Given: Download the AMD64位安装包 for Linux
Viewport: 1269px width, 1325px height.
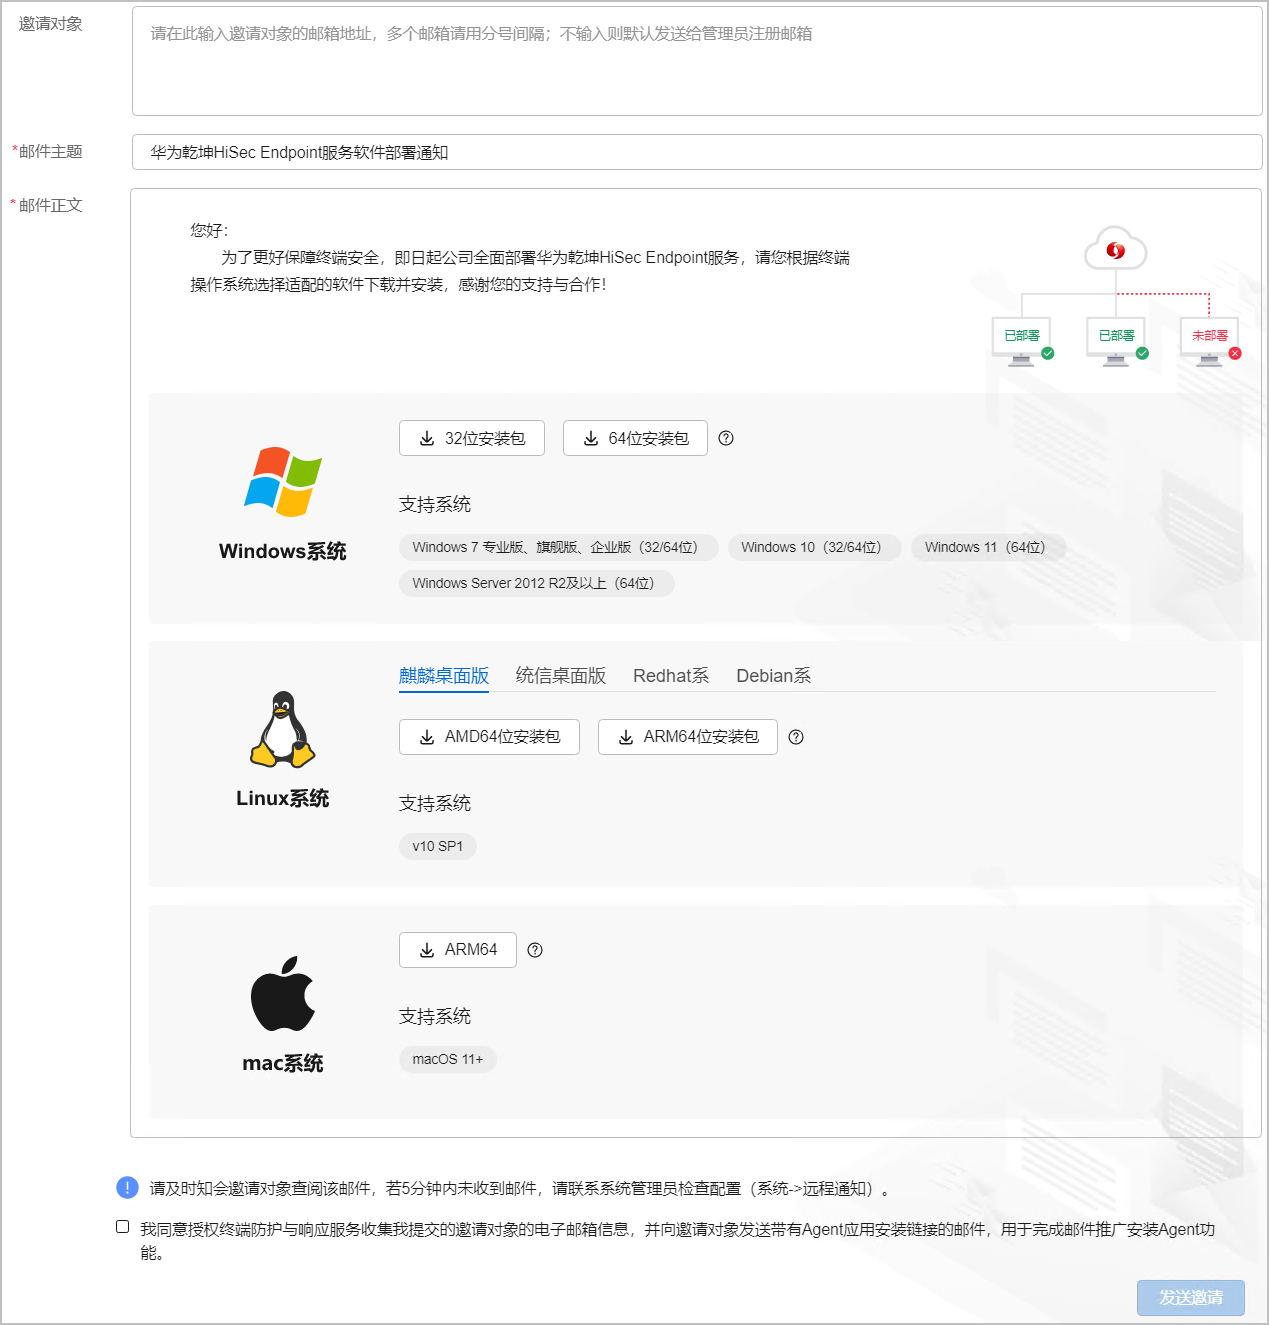Looking at the screenshot, I should coord(489,737).
